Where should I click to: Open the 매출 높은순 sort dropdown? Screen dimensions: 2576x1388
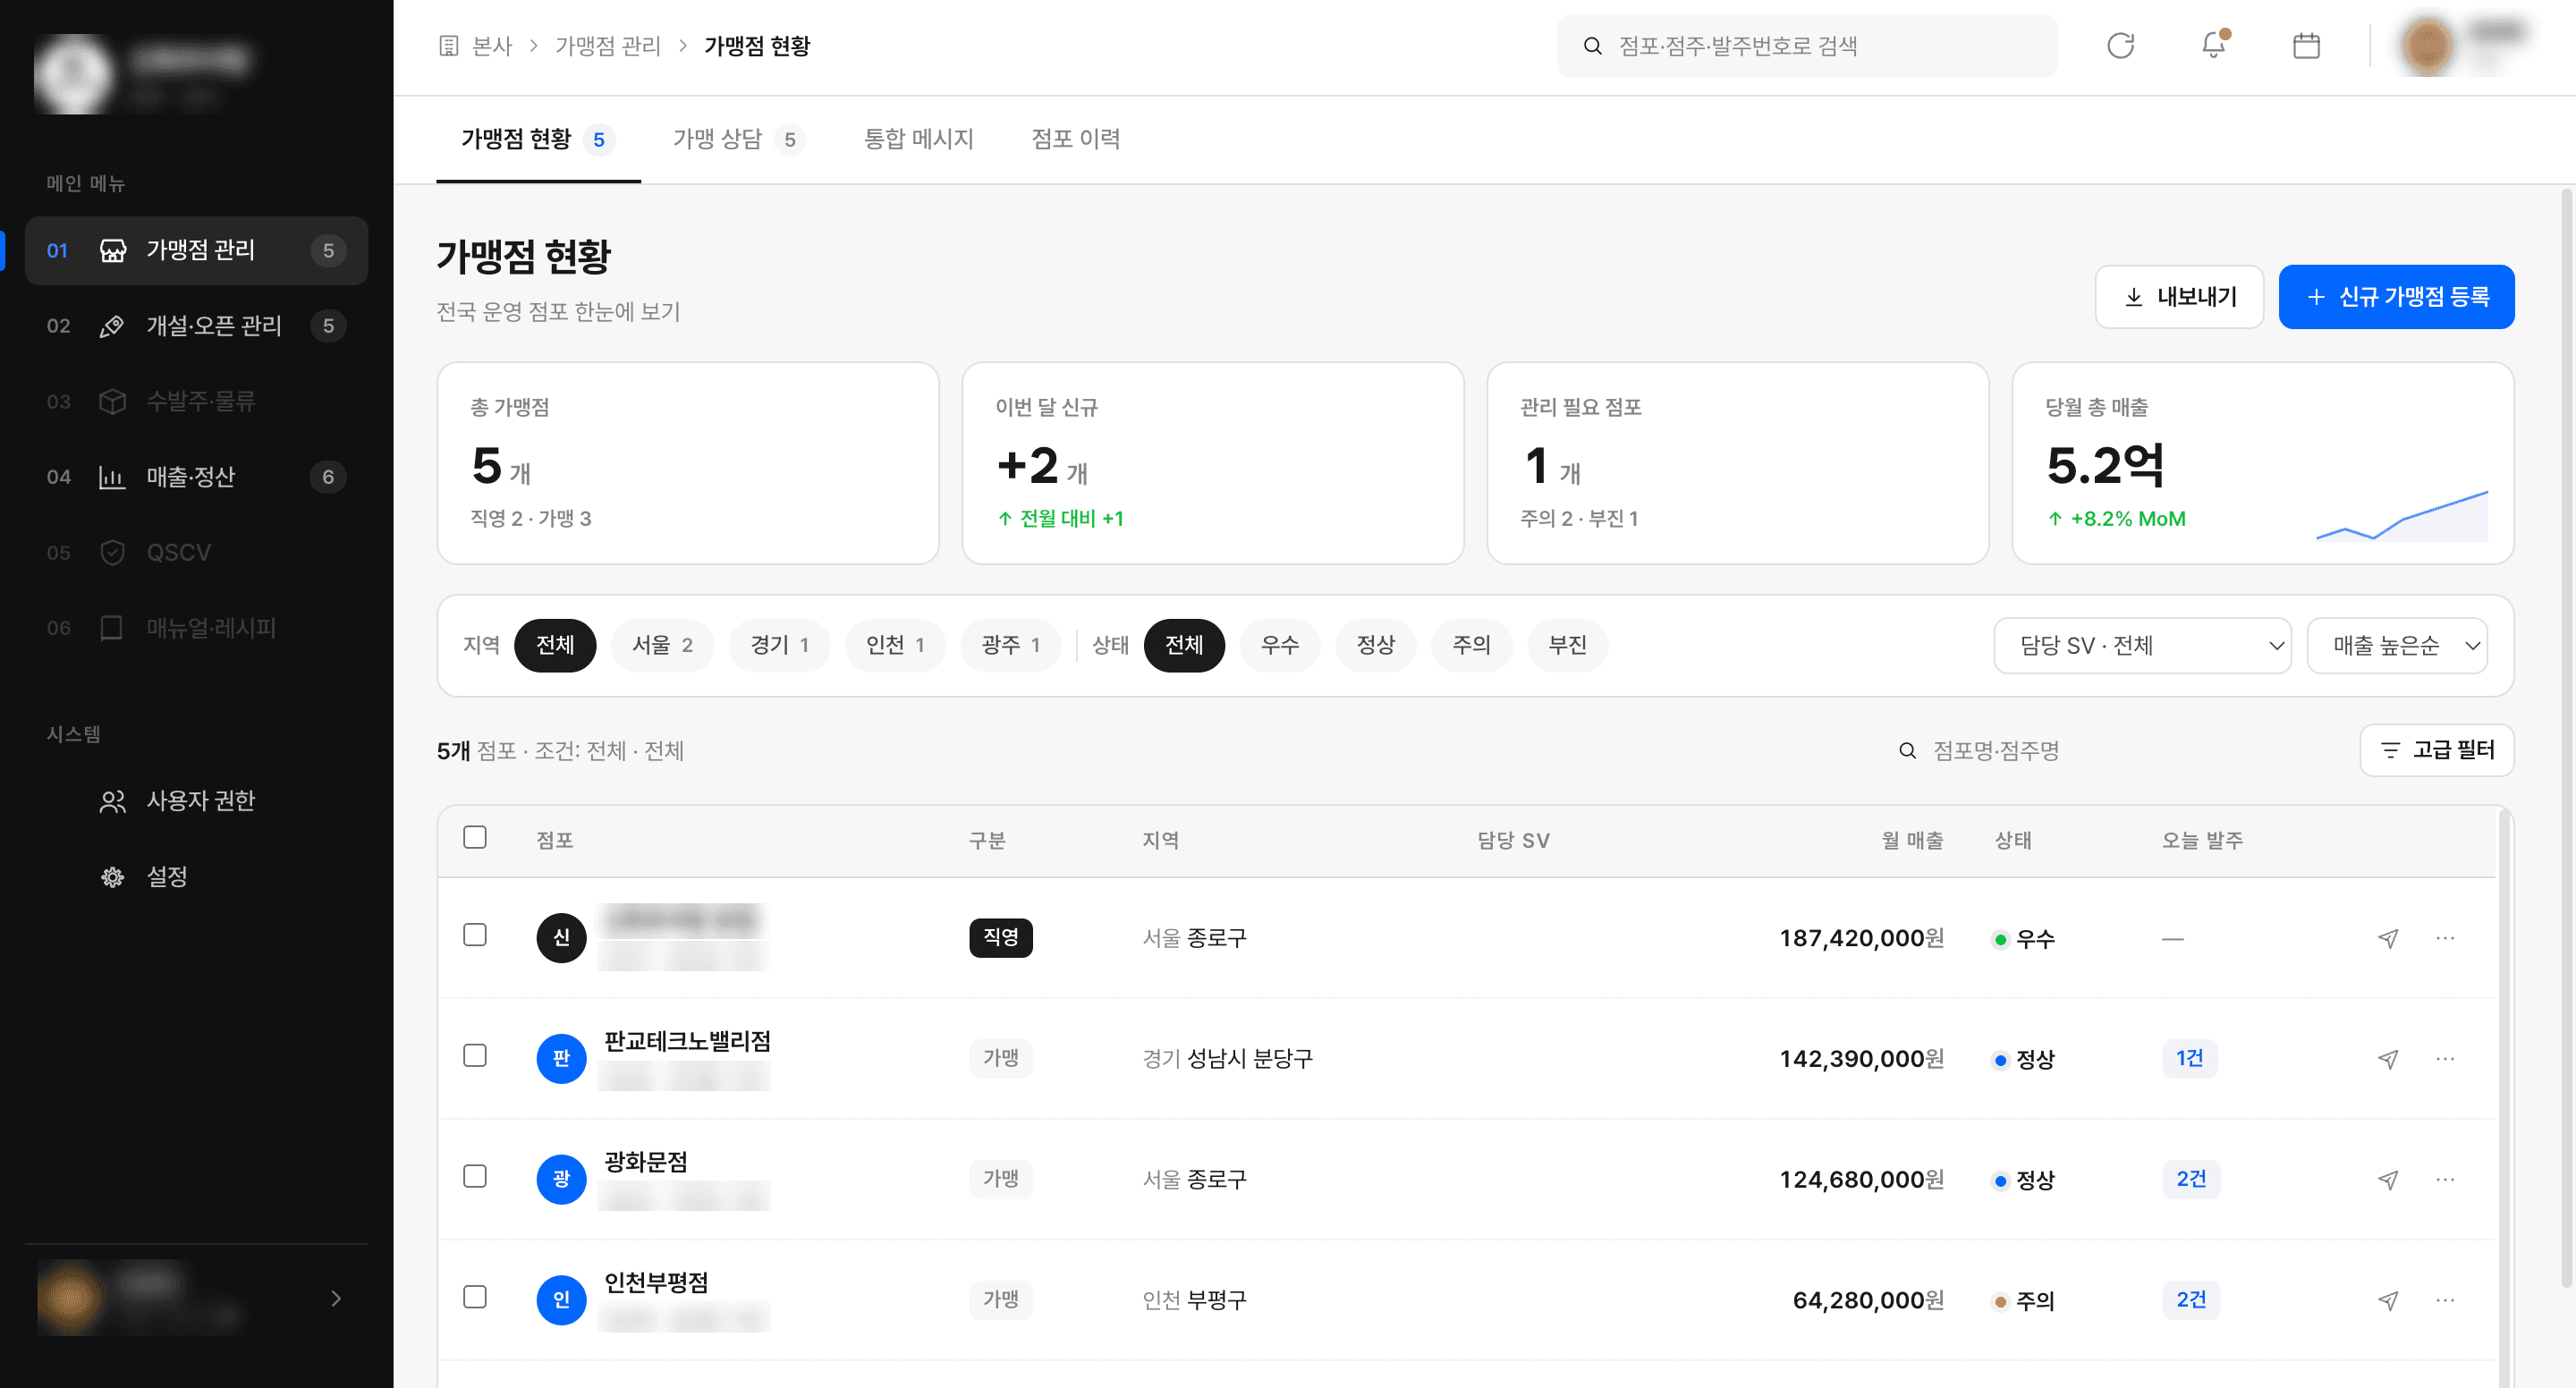pos(2397,646)
